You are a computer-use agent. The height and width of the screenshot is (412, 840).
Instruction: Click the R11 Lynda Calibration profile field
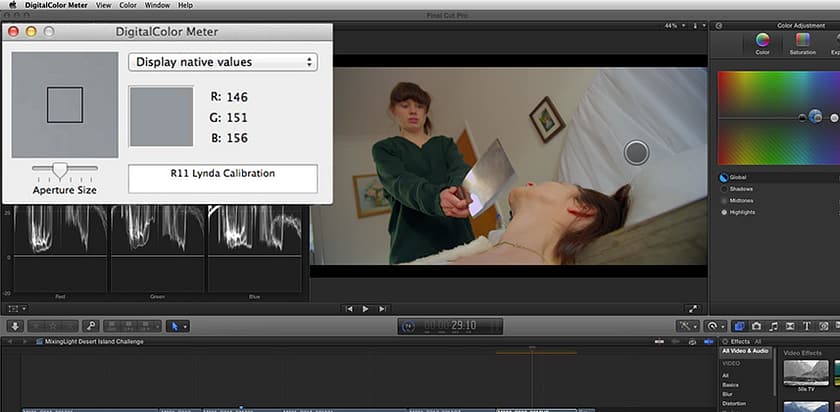tap(223, 178)
